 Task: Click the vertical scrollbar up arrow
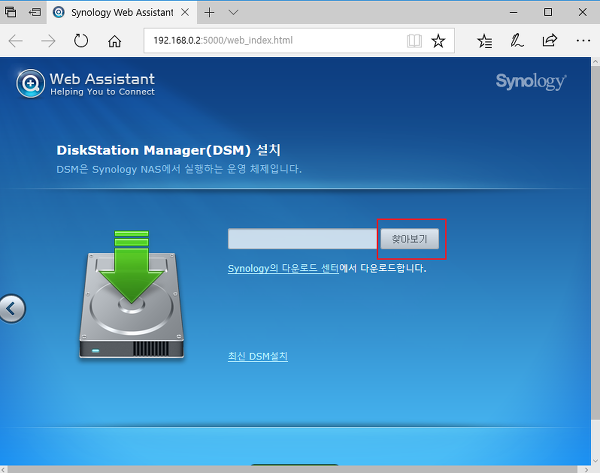tap(595, 62)
